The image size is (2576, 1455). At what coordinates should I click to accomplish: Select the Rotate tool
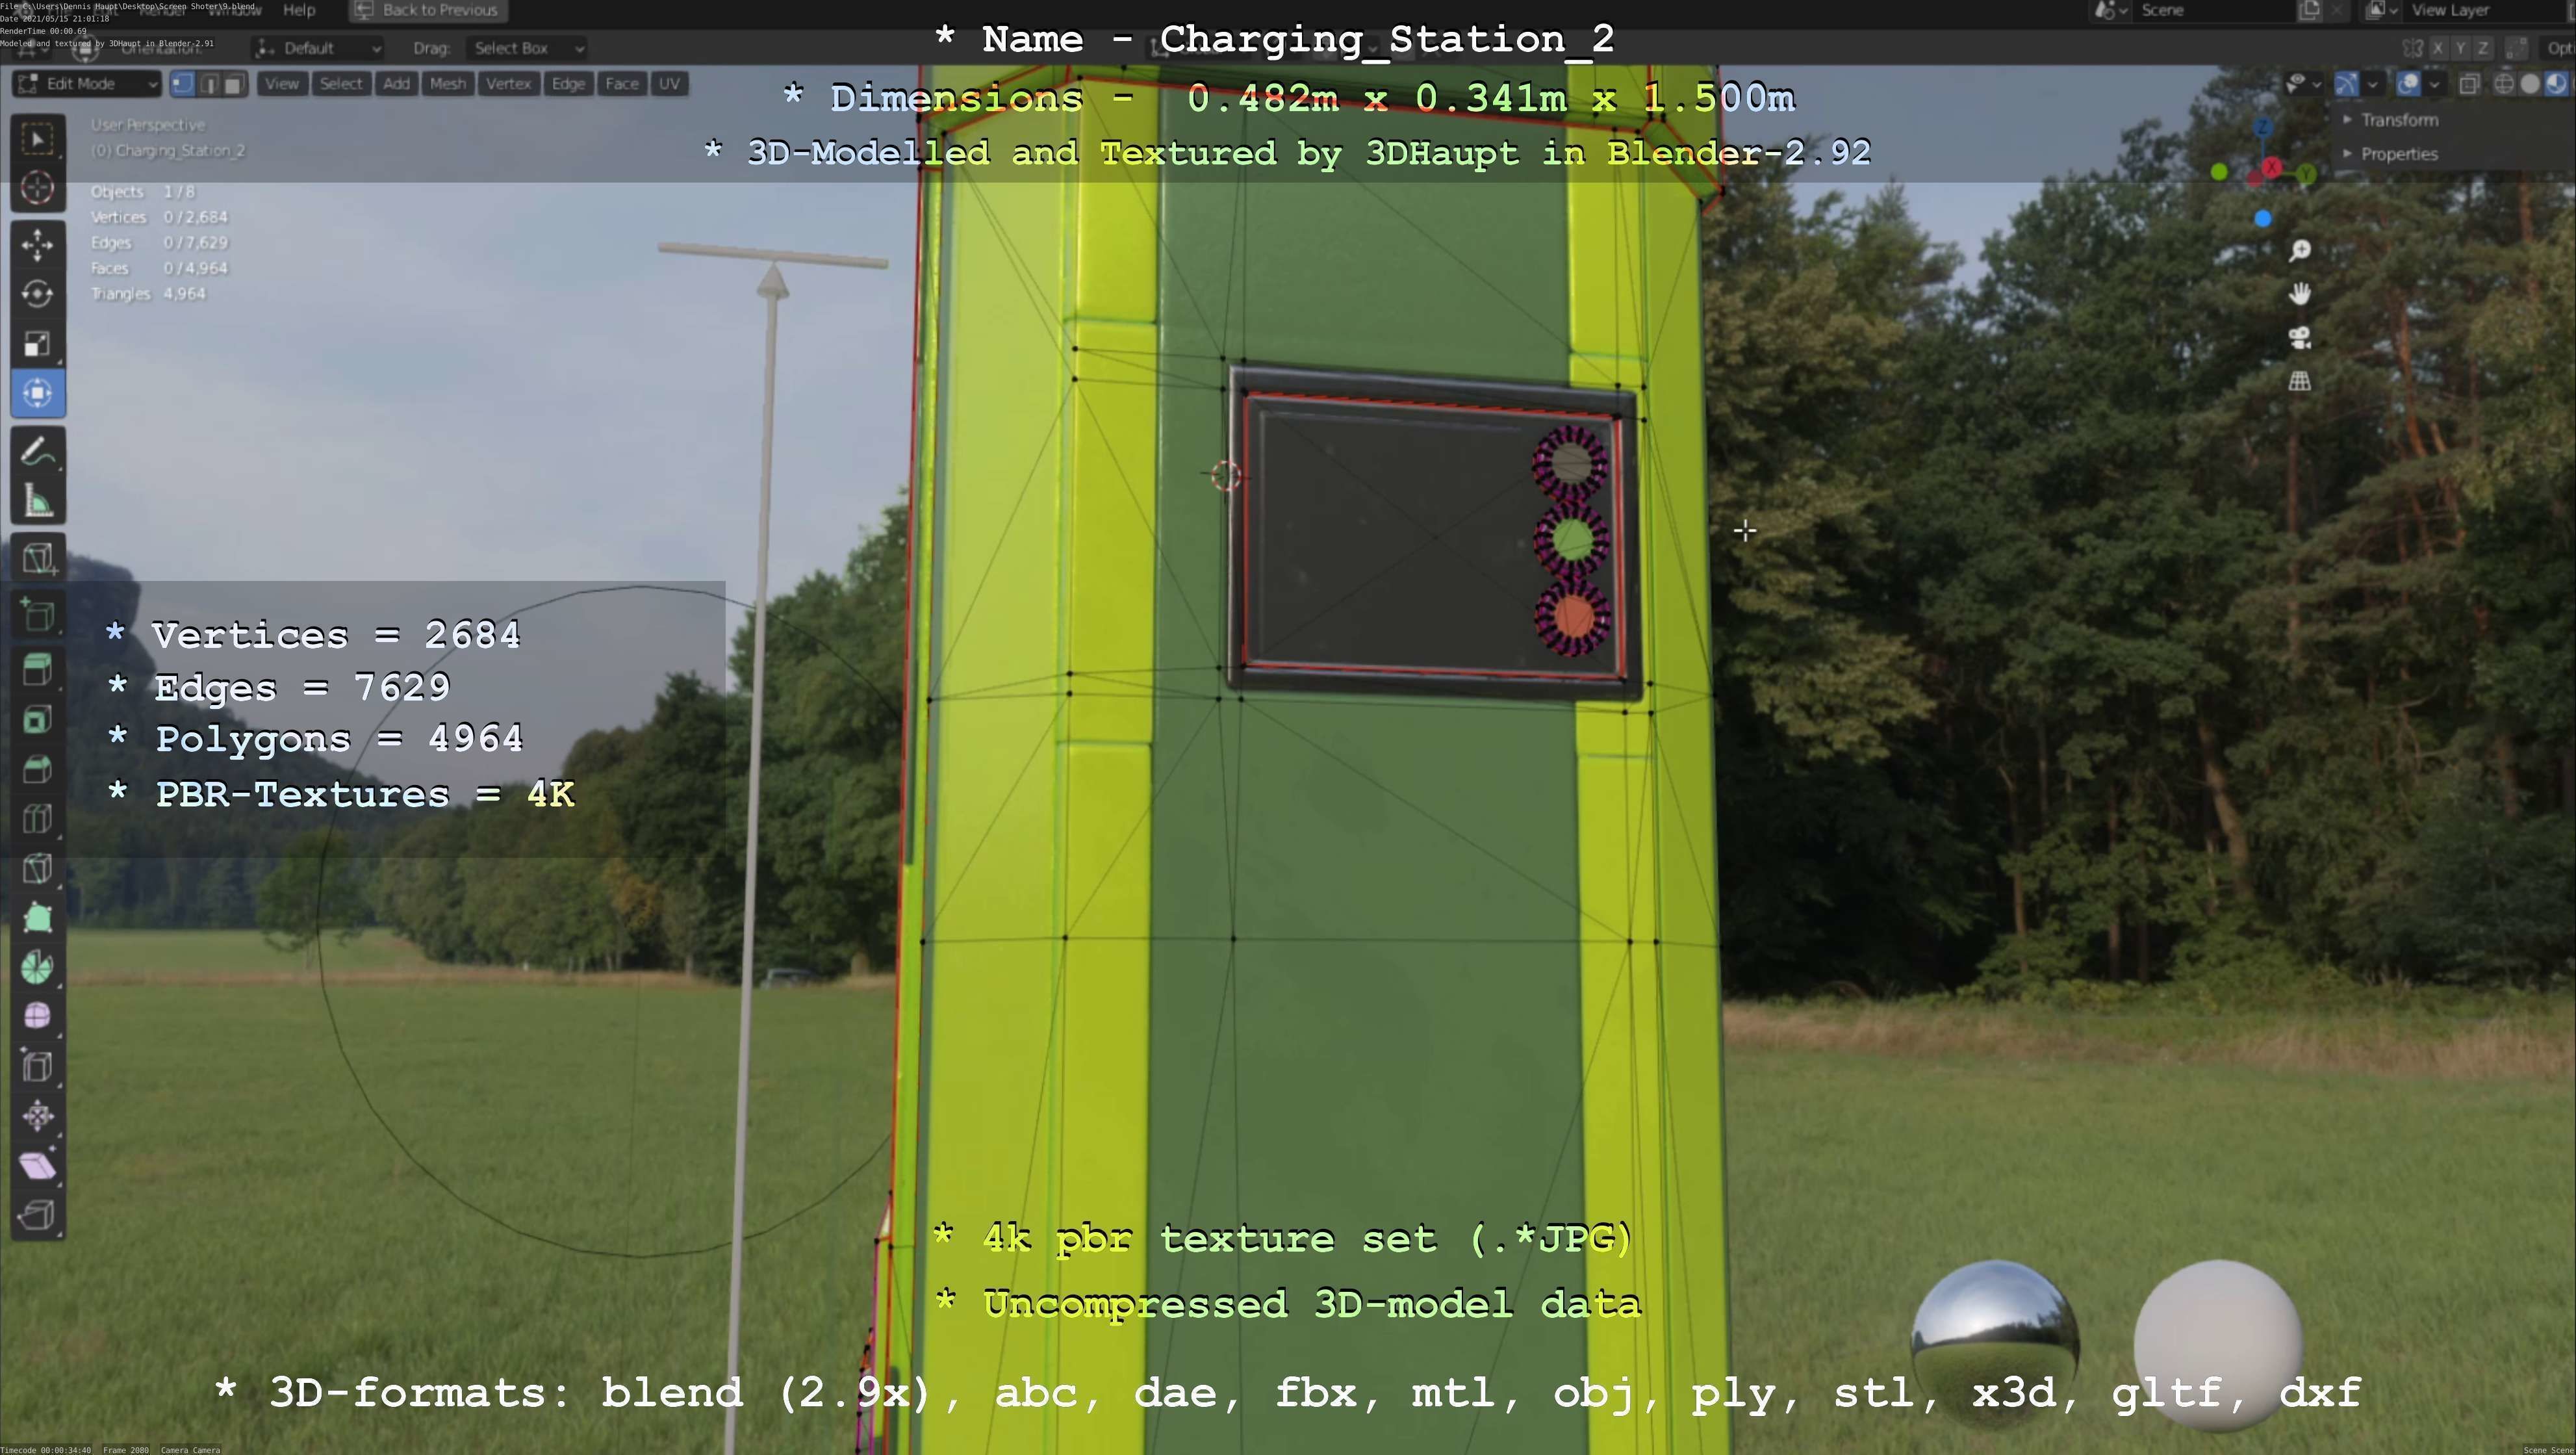[x=38, y=294]
